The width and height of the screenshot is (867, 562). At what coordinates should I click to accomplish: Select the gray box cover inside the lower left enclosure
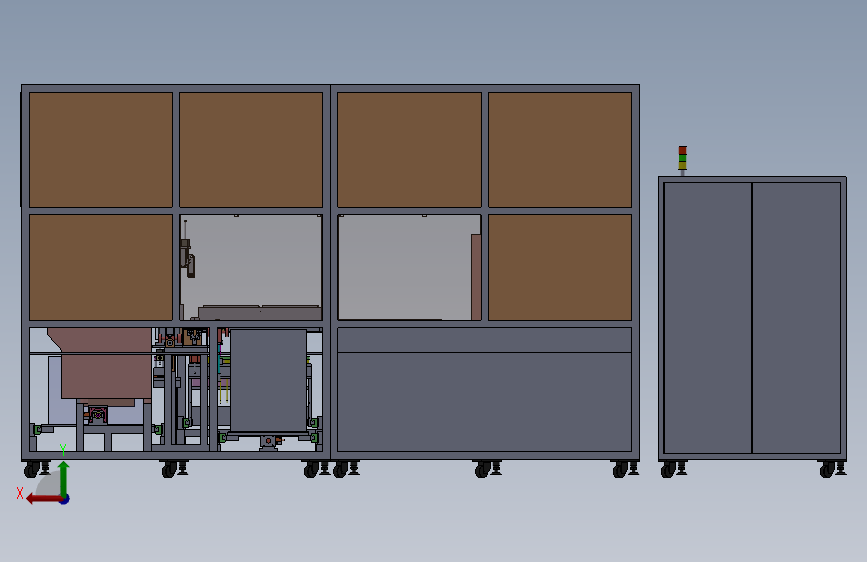pos(268,381)
